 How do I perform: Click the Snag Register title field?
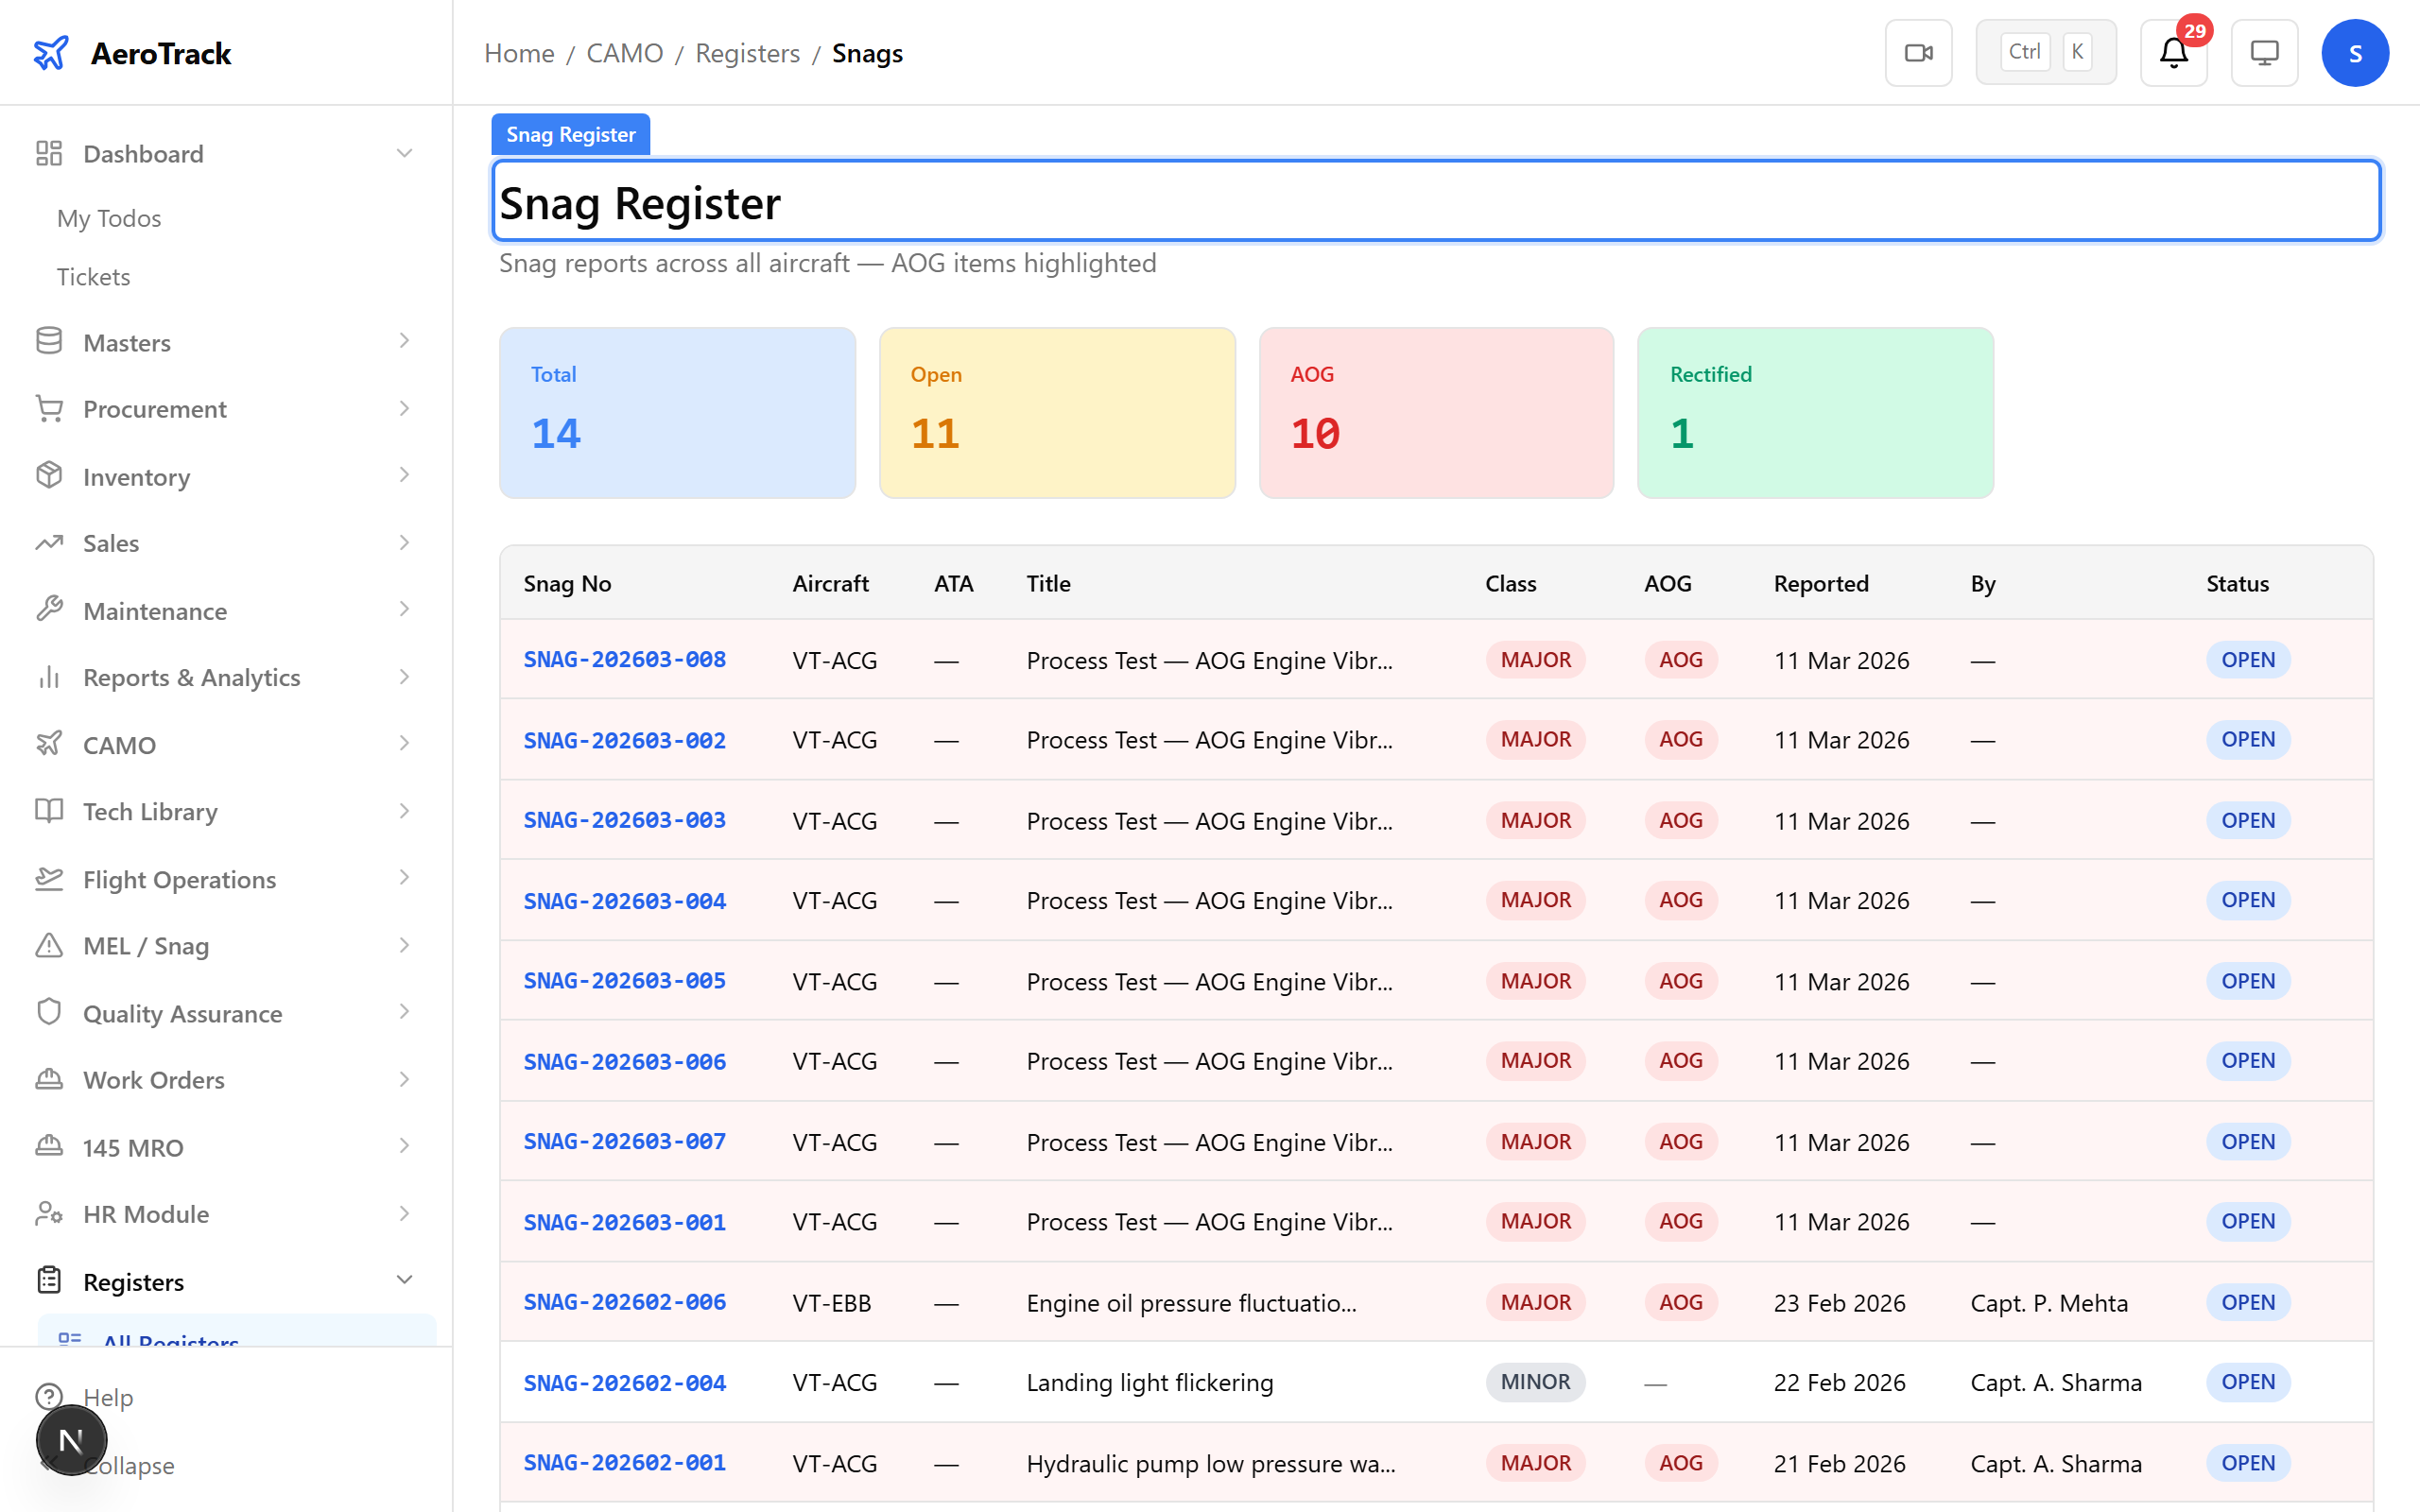1436,203
